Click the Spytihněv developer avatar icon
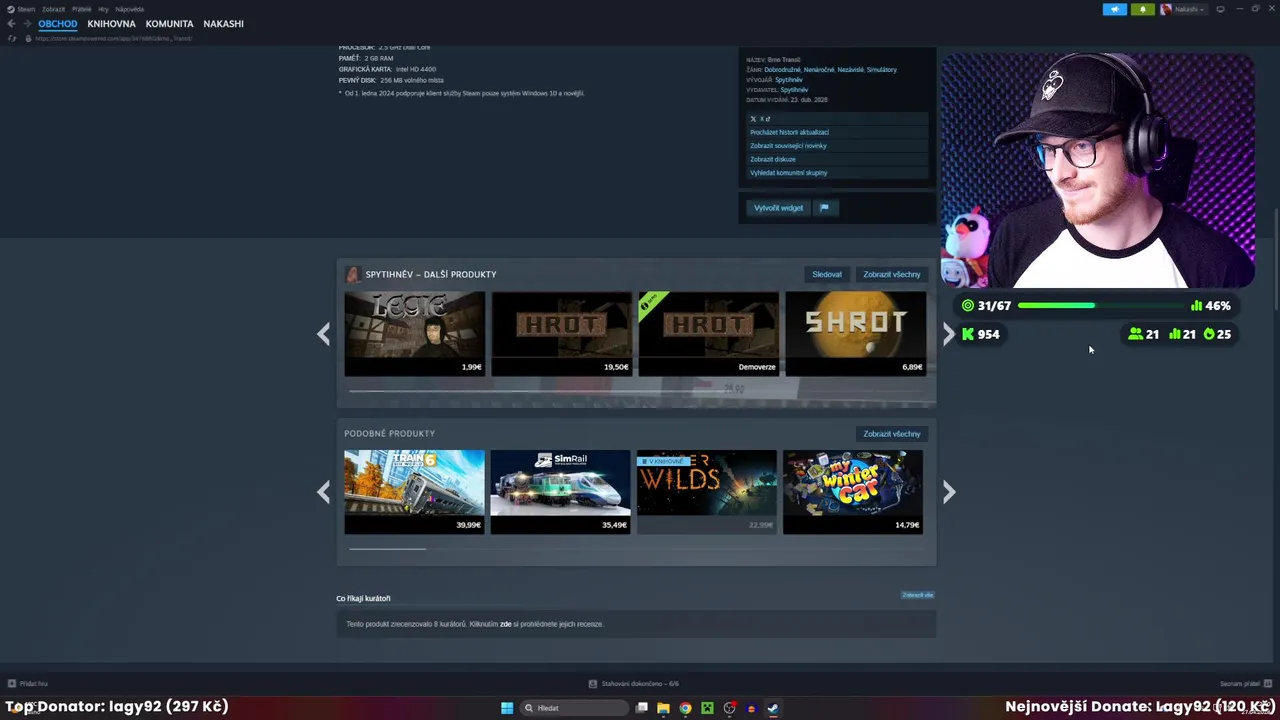1280x720 pixels. coord(352,274)
